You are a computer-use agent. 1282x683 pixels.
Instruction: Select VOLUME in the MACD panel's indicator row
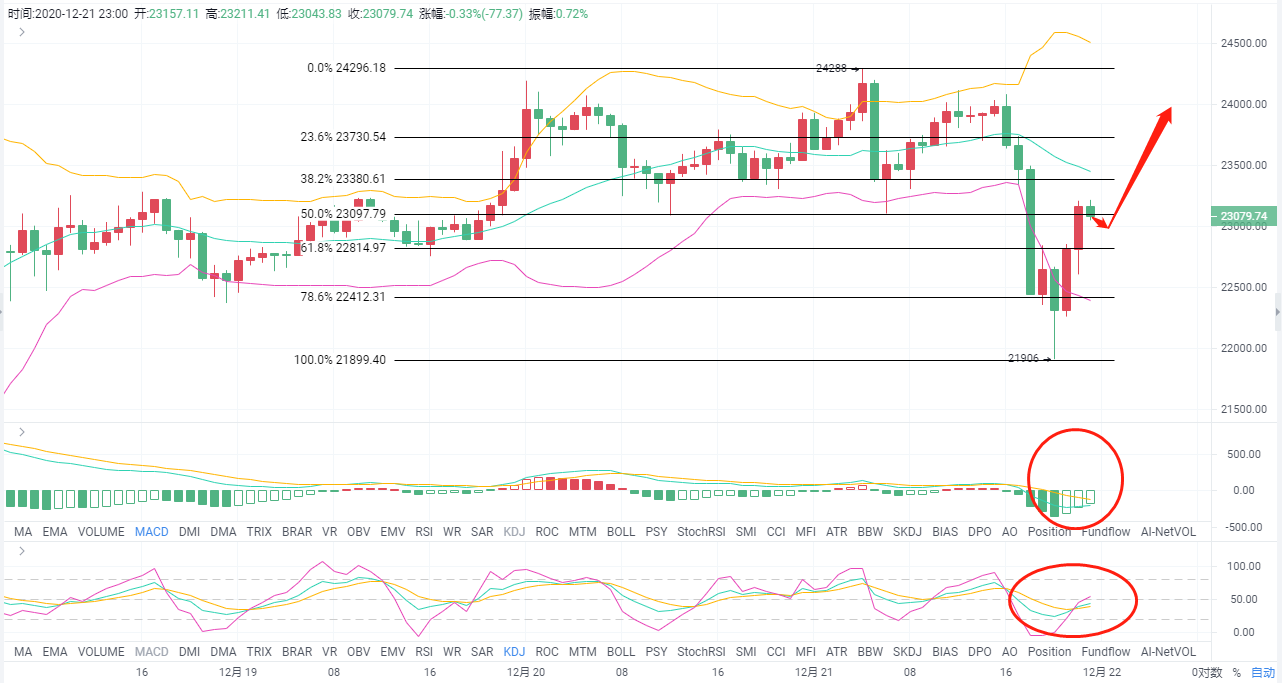pyautogui.click(x=101, y=532)
